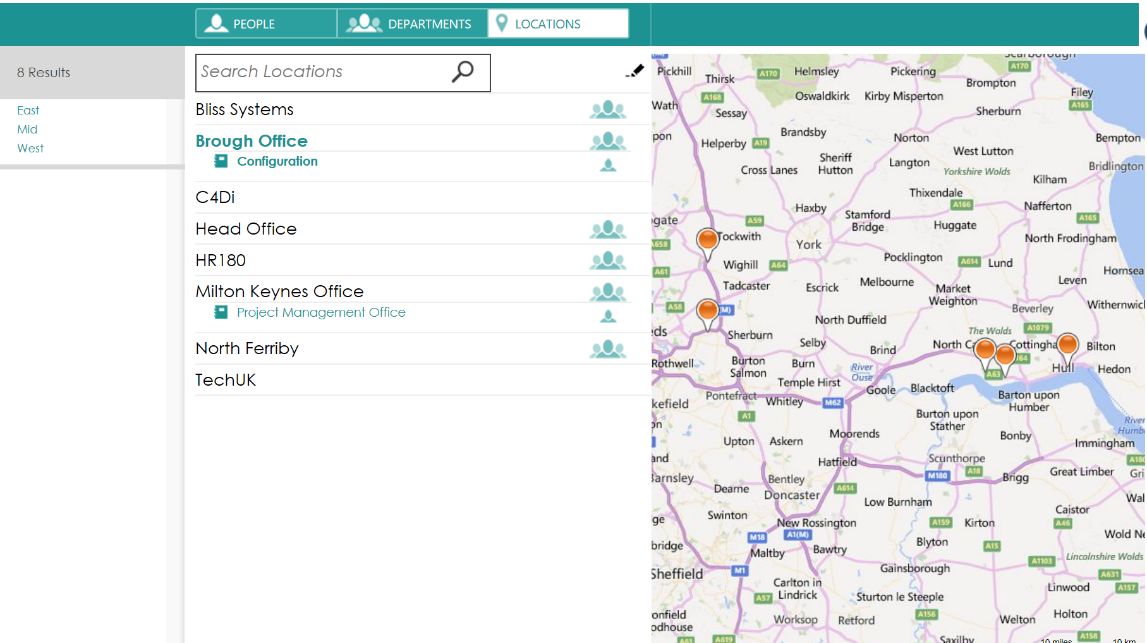
Task: Switch to the People tab
Action: coord(265,24)
